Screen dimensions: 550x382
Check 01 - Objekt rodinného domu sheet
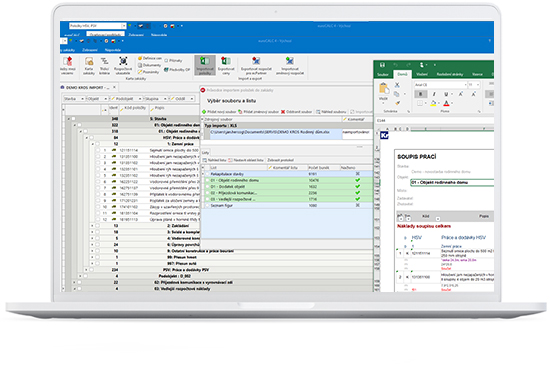click(207, 180)
